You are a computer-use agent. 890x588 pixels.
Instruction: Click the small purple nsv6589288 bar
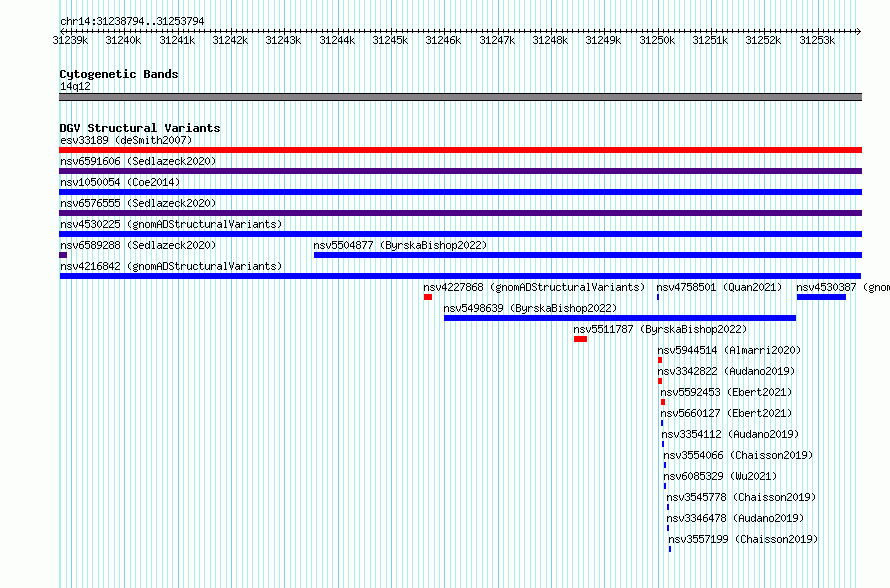coord(63,255)
